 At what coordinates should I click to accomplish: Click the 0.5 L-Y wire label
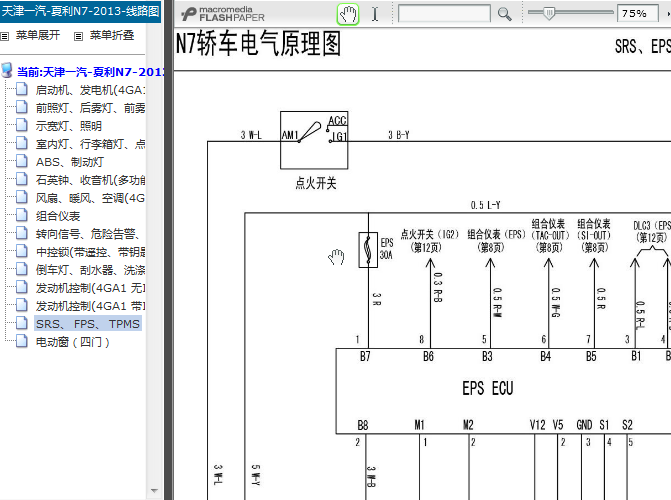click(x=486, y=205)
